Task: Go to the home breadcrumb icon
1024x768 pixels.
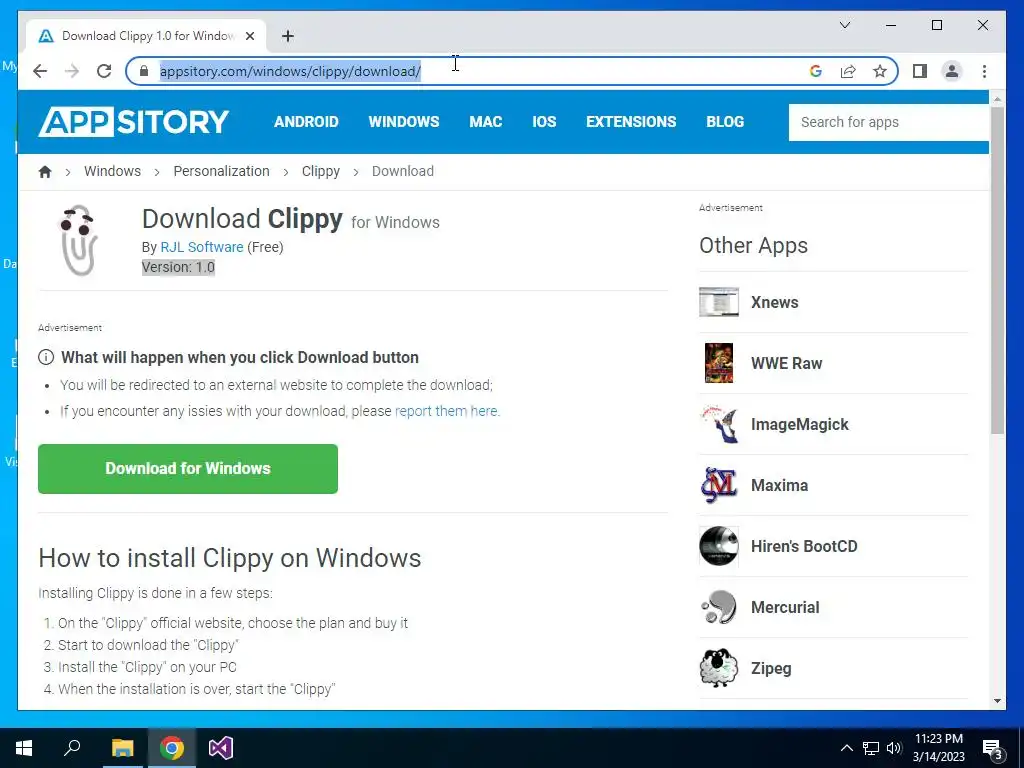Action: [45, 171]
